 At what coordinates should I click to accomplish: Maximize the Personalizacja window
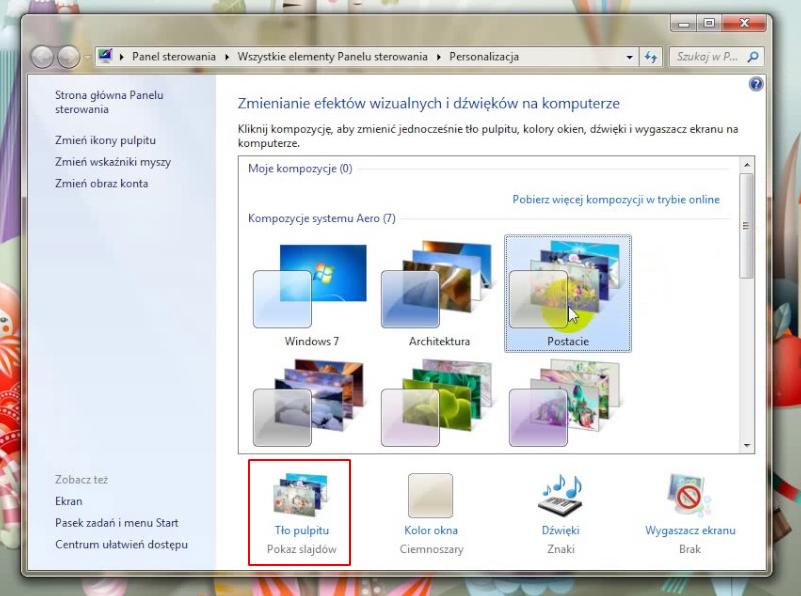[x=709, y=23]
